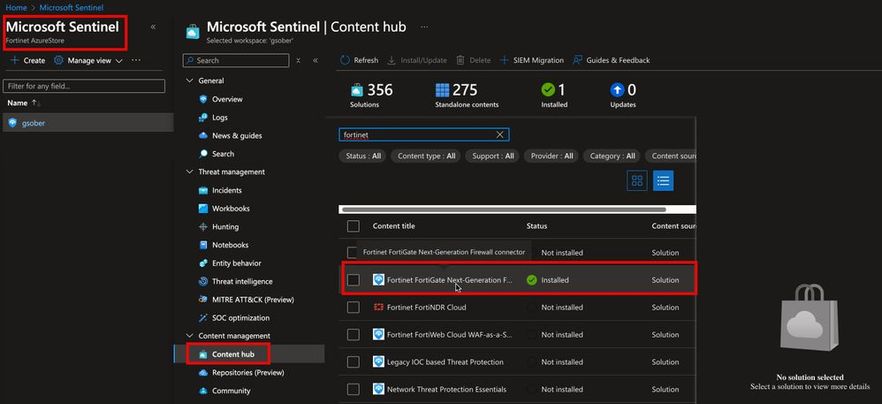The height and width of the screenshot is (404, 882).
Task: Clear the fortinet search text
Action: pos(500,134)
